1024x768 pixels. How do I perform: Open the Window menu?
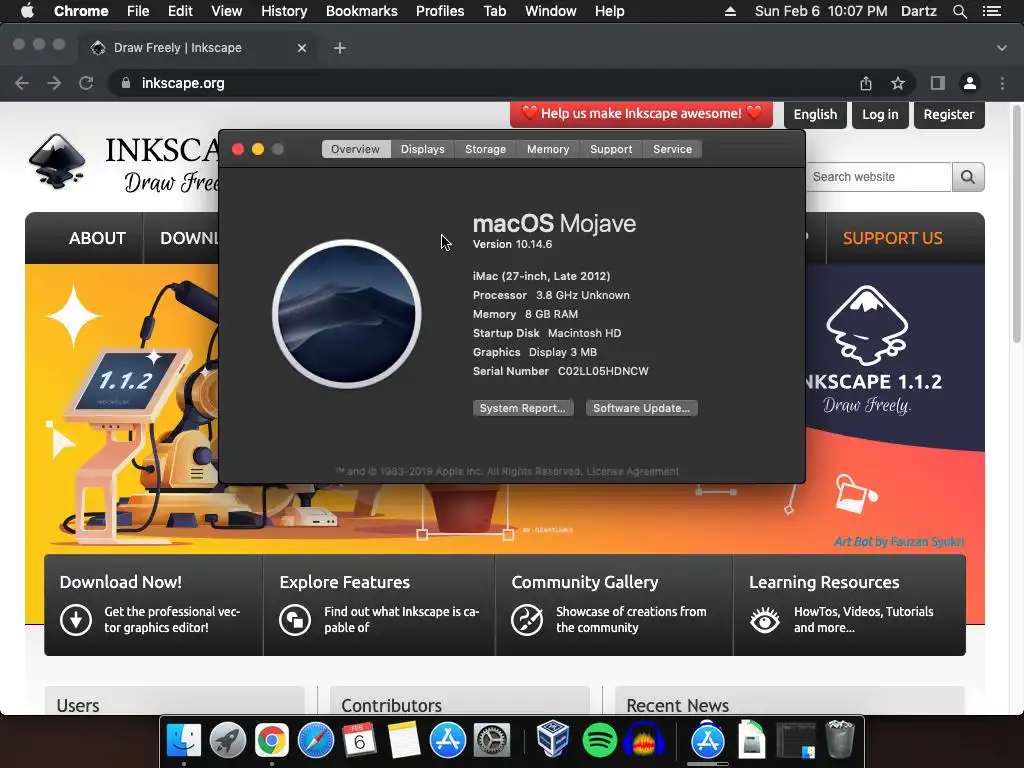[550, 11]
